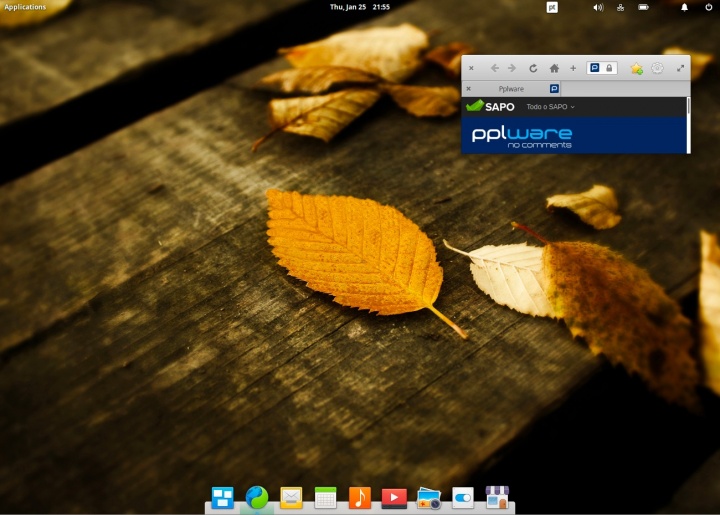
Task: Click the address bar with lock icon
Action: pos(602,69)
